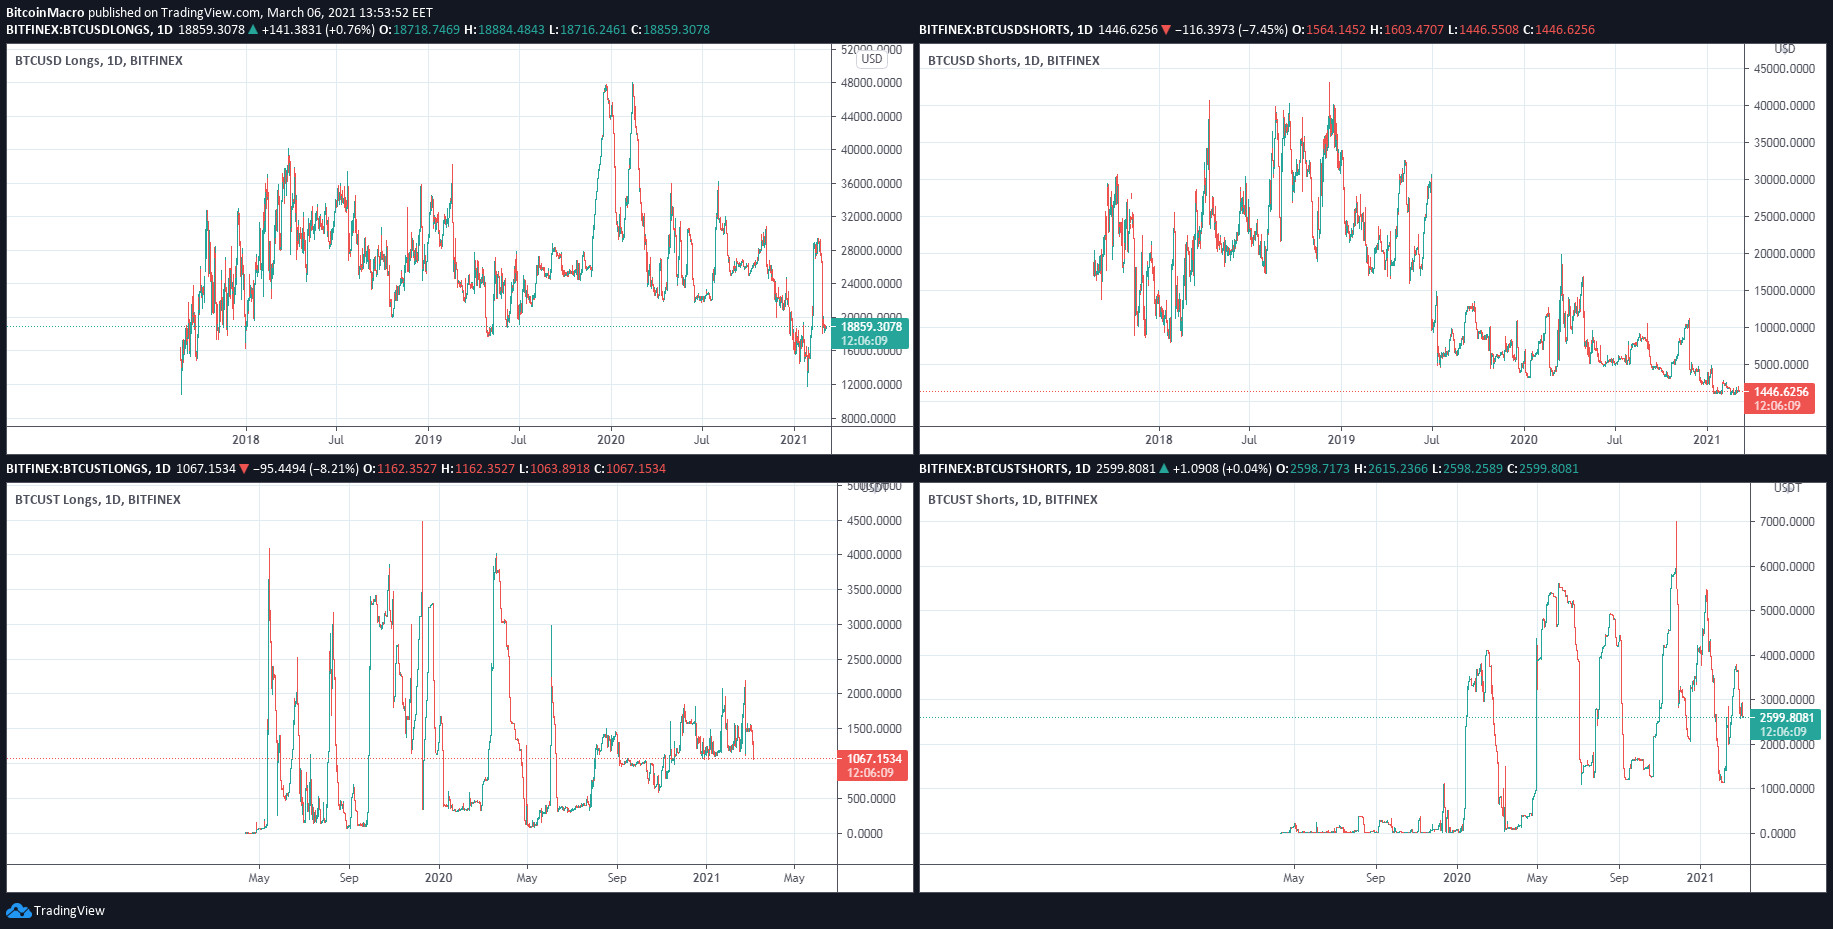Click the change text −95.4494 (−8.21%)
The height and width of the screenshot is (929, 1833).
(x=306, y=469)
